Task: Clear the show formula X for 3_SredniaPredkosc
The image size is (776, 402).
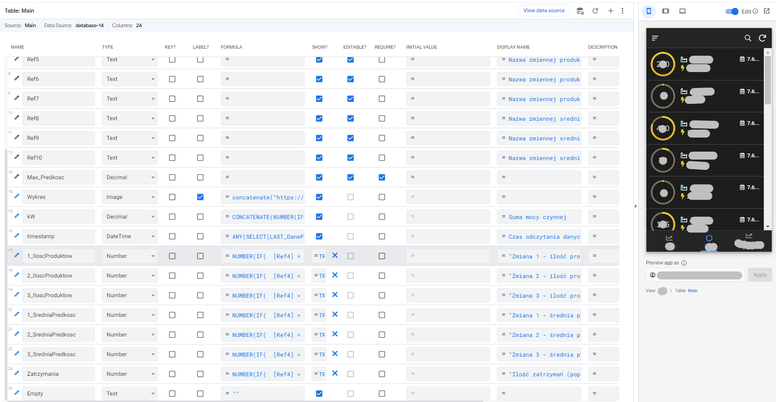Action: click(x=335, y=354)
